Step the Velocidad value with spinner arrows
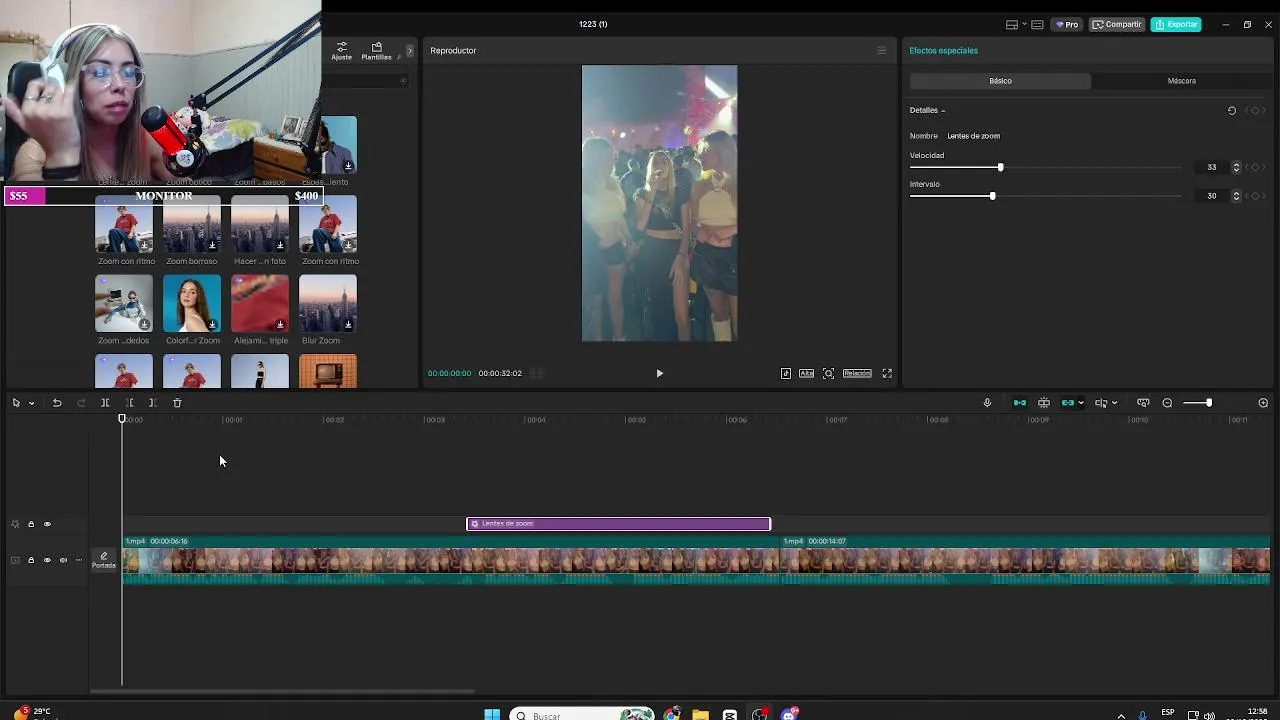Screen dimensions: 1280x720 coord(1236,167)
